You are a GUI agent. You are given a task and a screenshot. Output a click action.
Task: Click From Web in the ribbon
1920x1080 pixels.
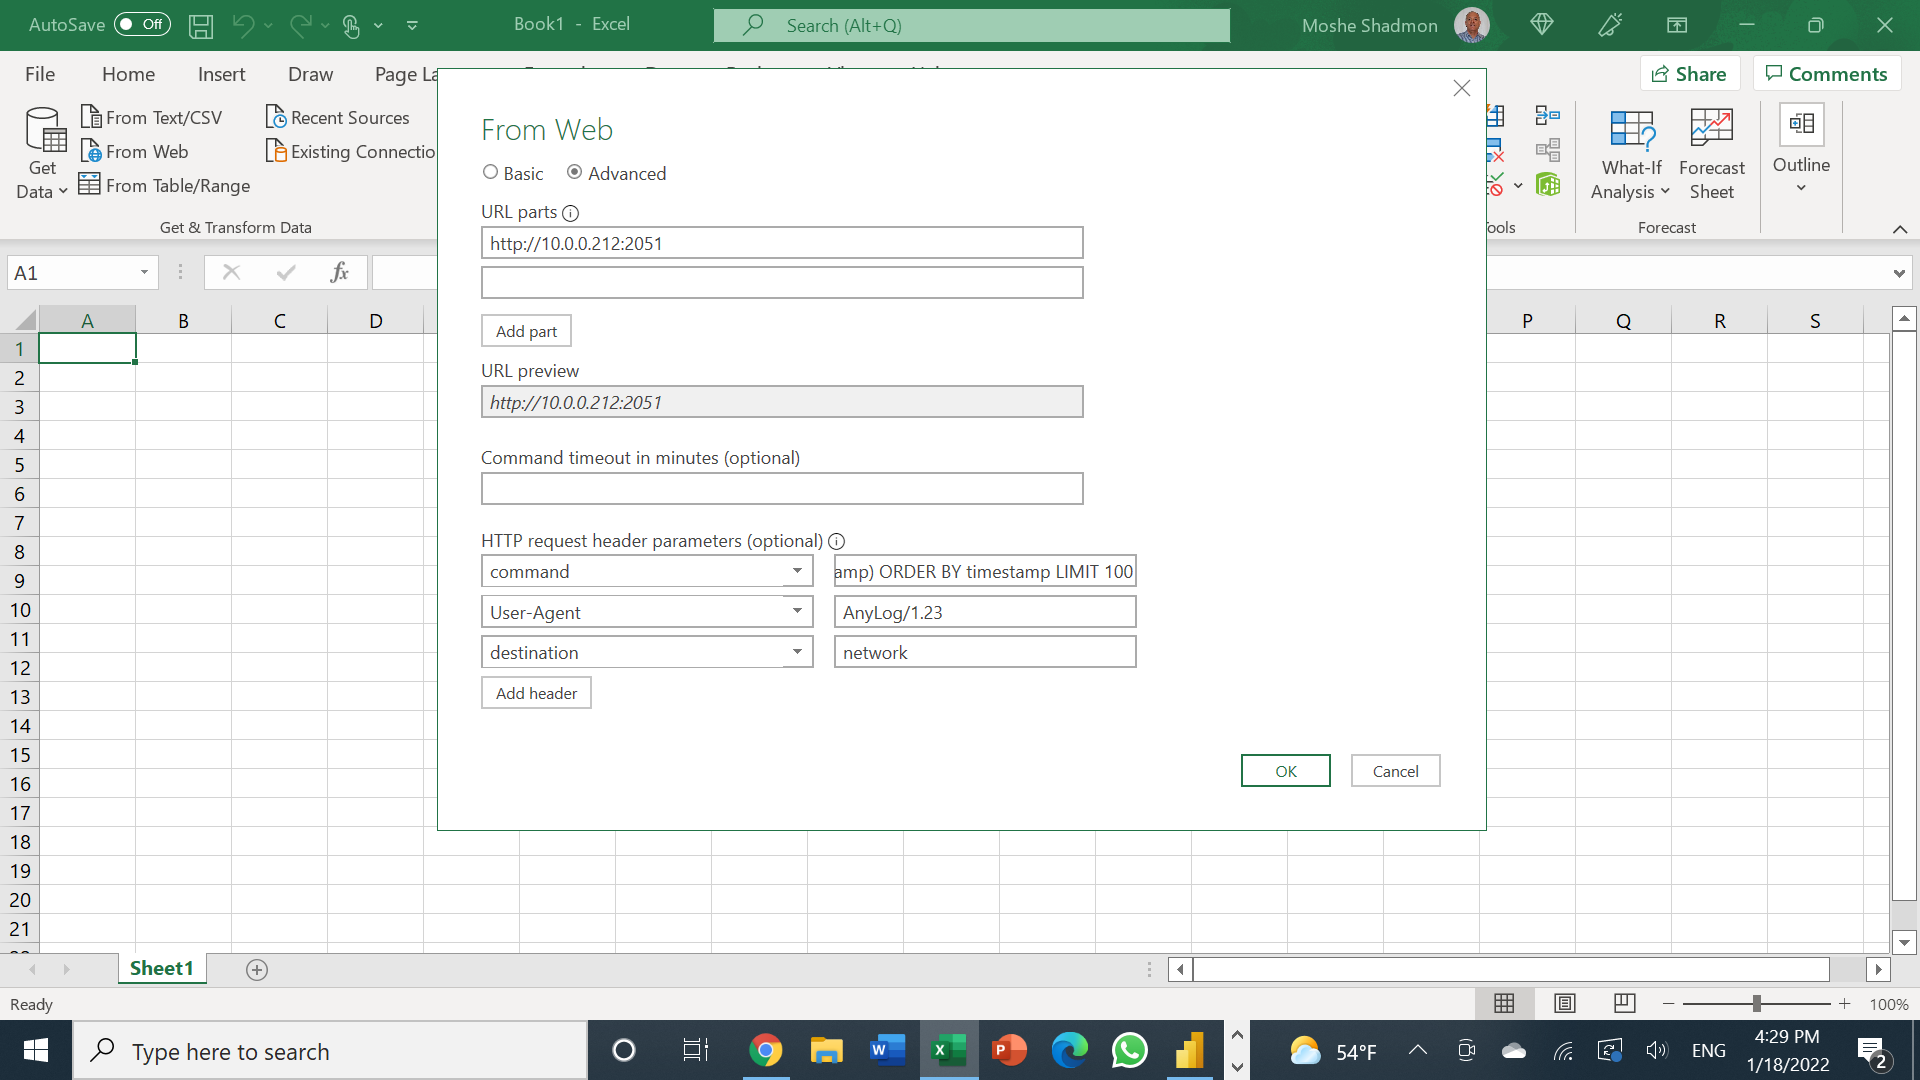tap(134, 151)
